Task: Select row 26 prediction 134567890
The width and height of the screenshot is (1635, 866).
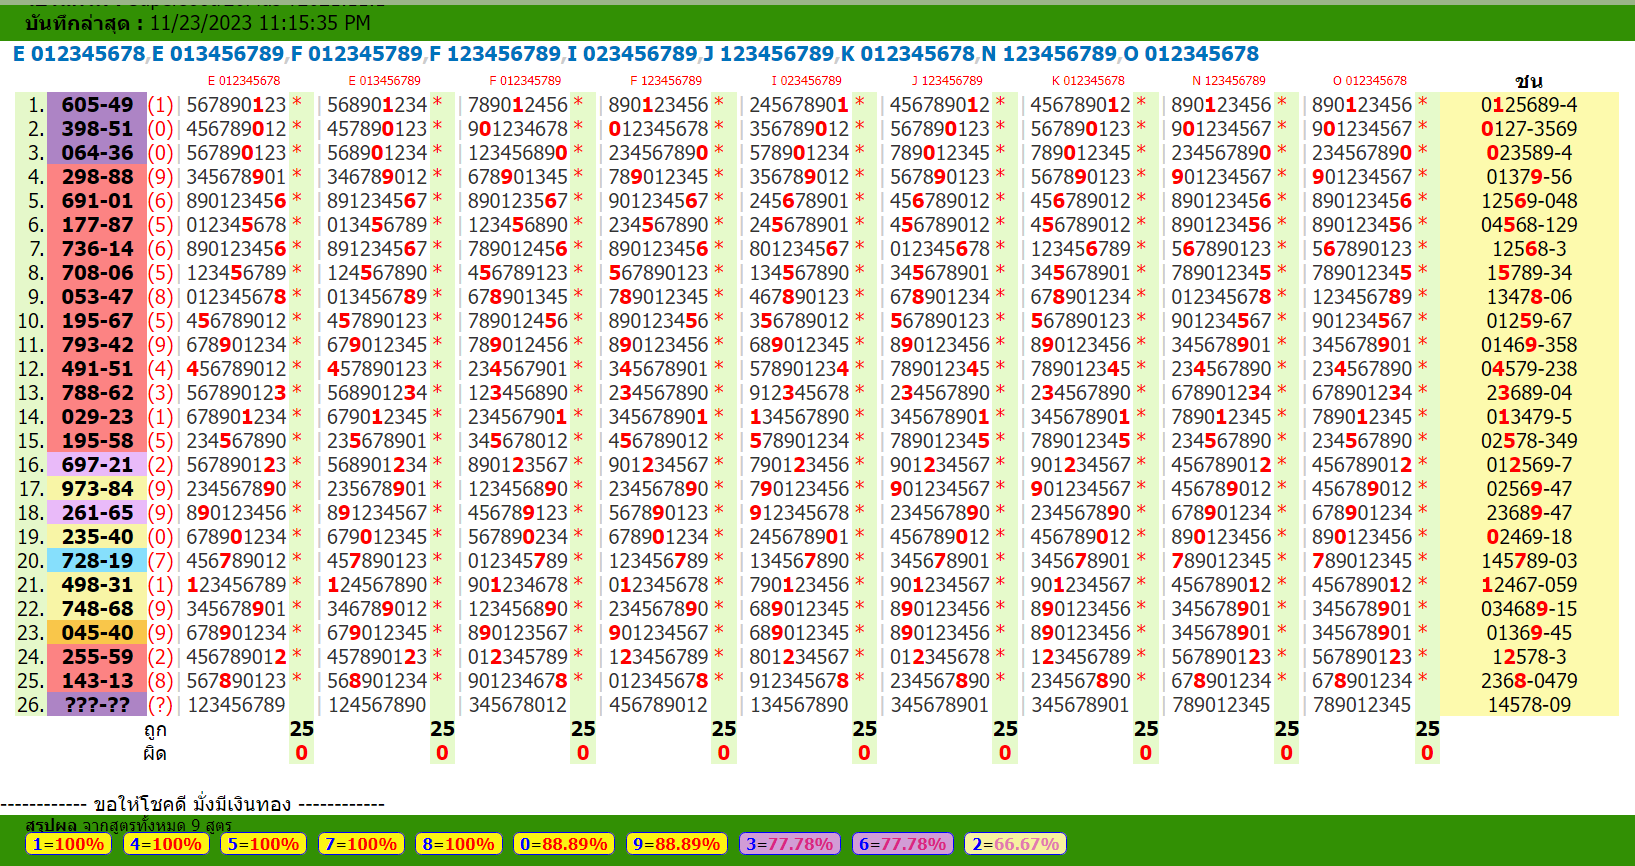Action: tap(799, 705)
